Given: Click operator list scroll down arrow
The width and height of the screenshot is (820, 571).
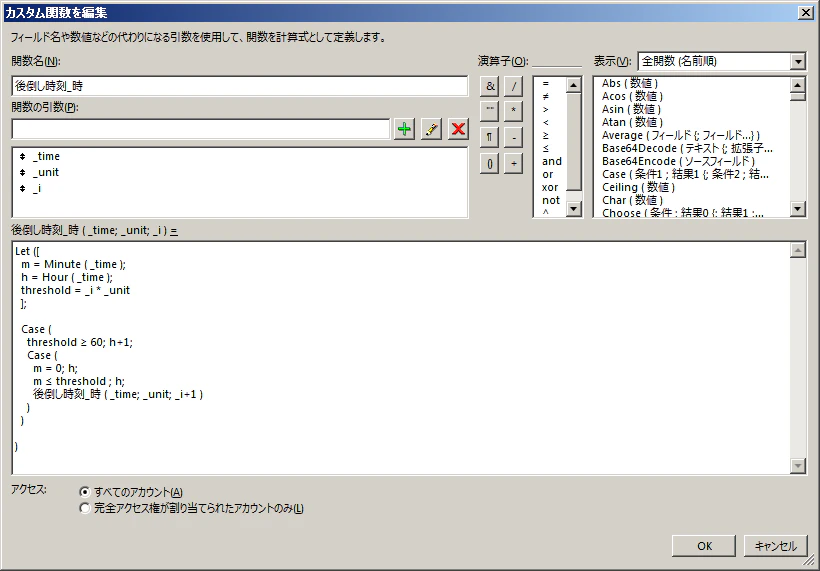Looking at the screenshot, I should (x=574, y=209).
